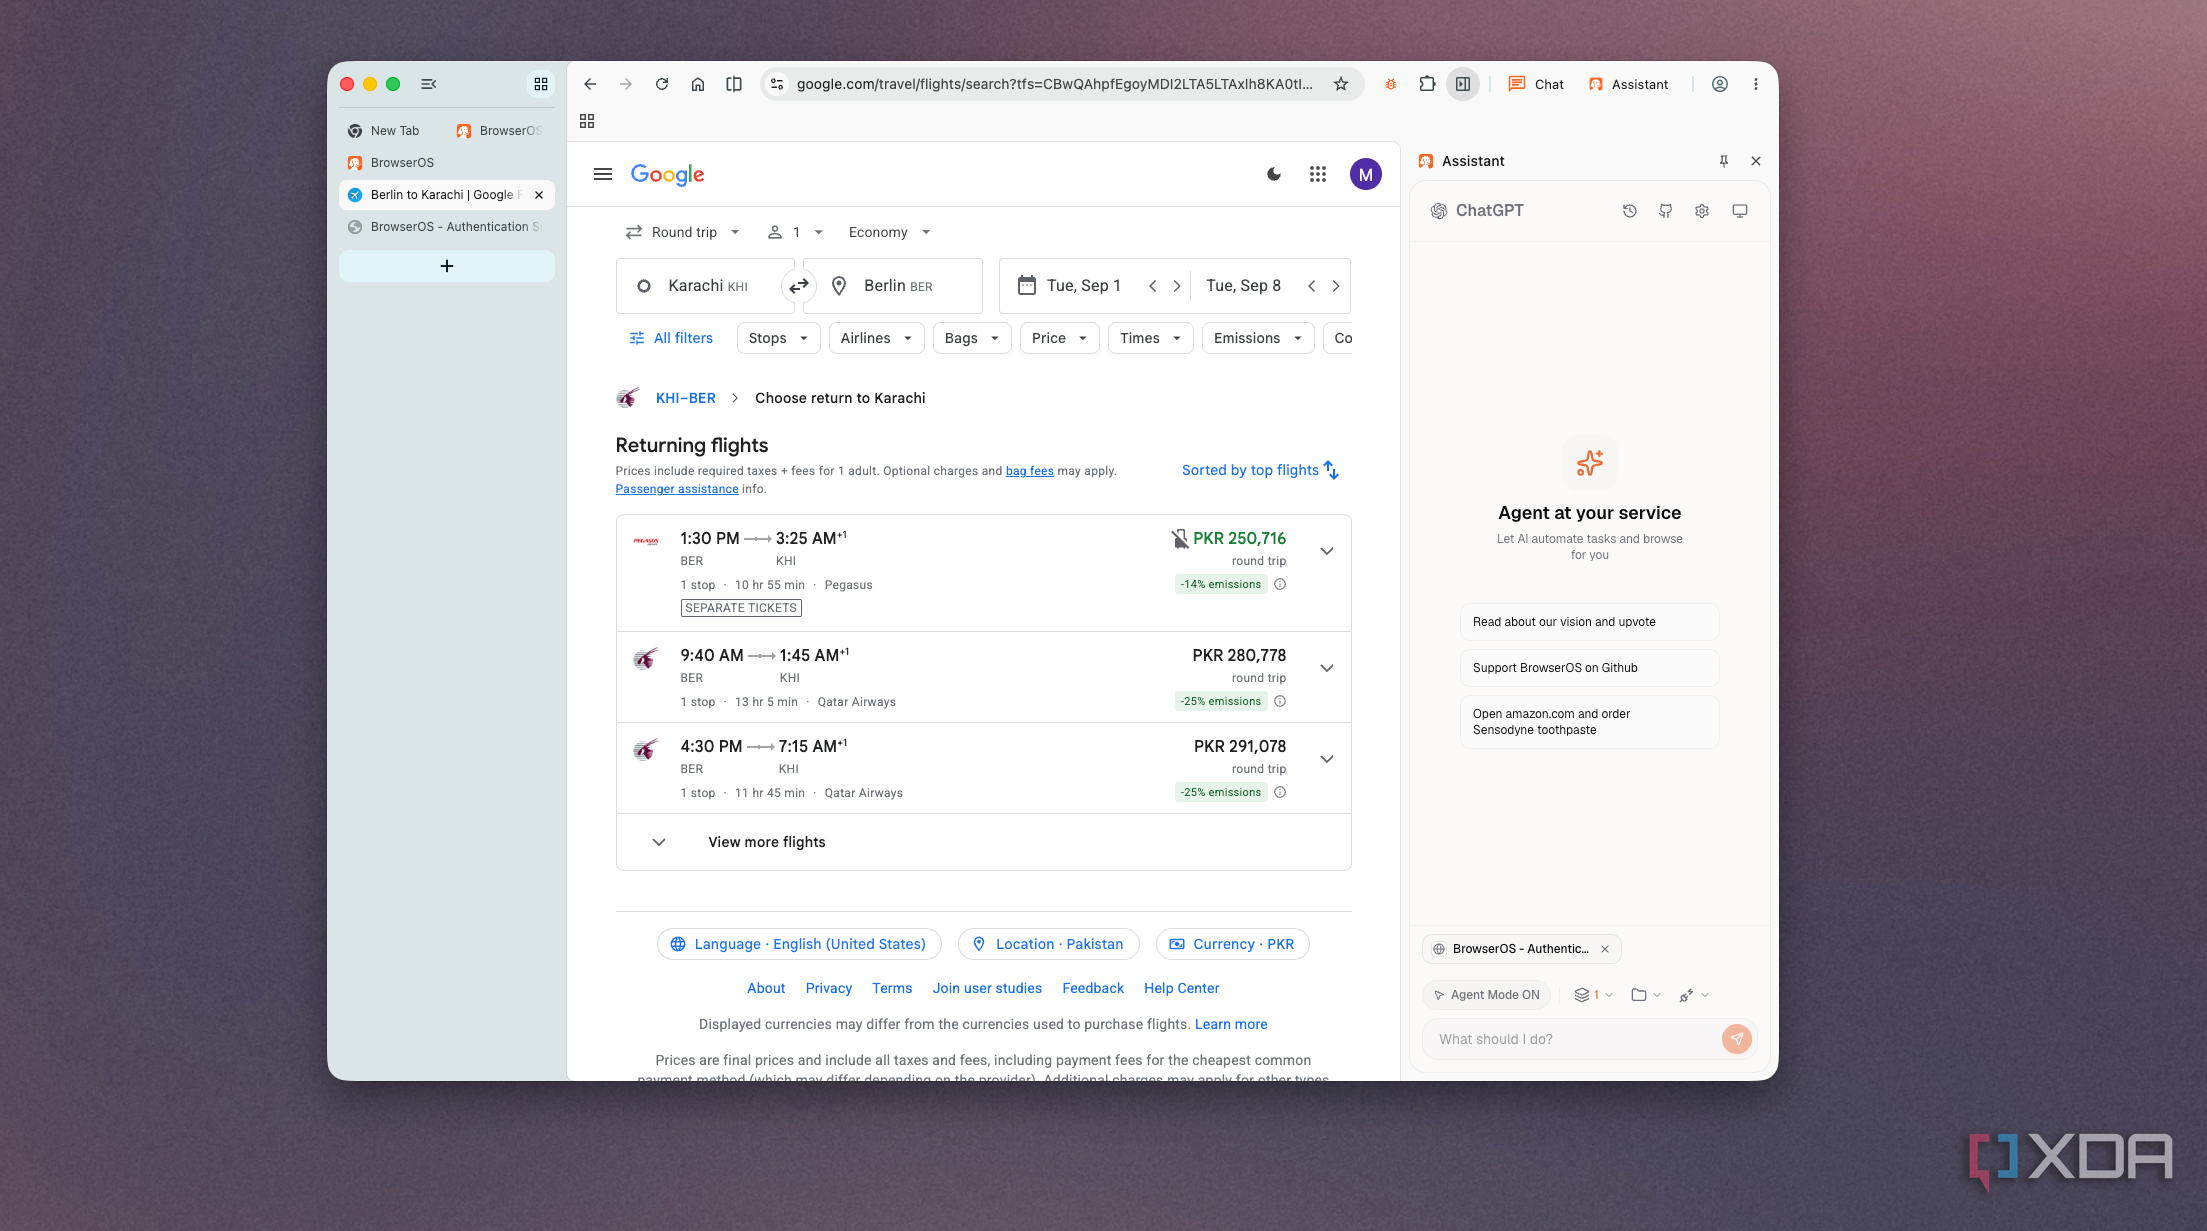Open the Privacy footer link

coord(829,988)
